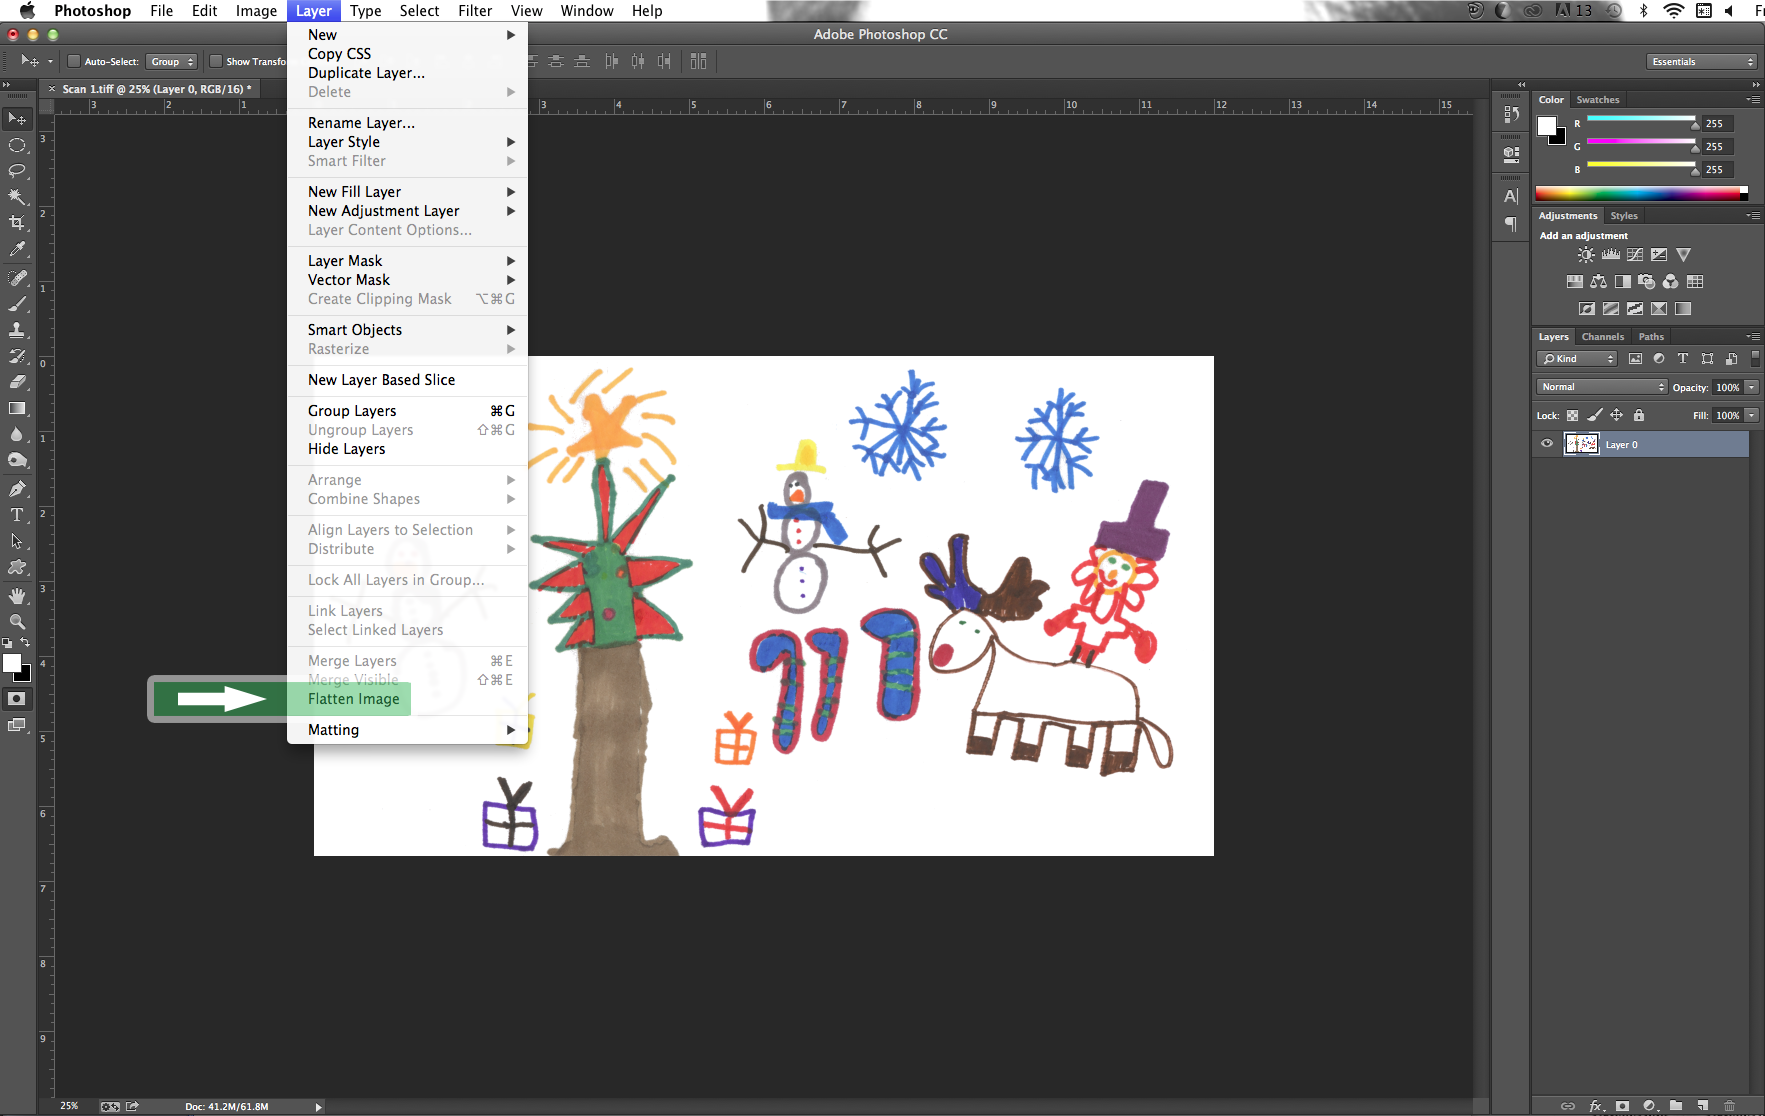1765x1116 pixels.
Task: Select the Lasso tool
Action: click(x=17, y=171)
